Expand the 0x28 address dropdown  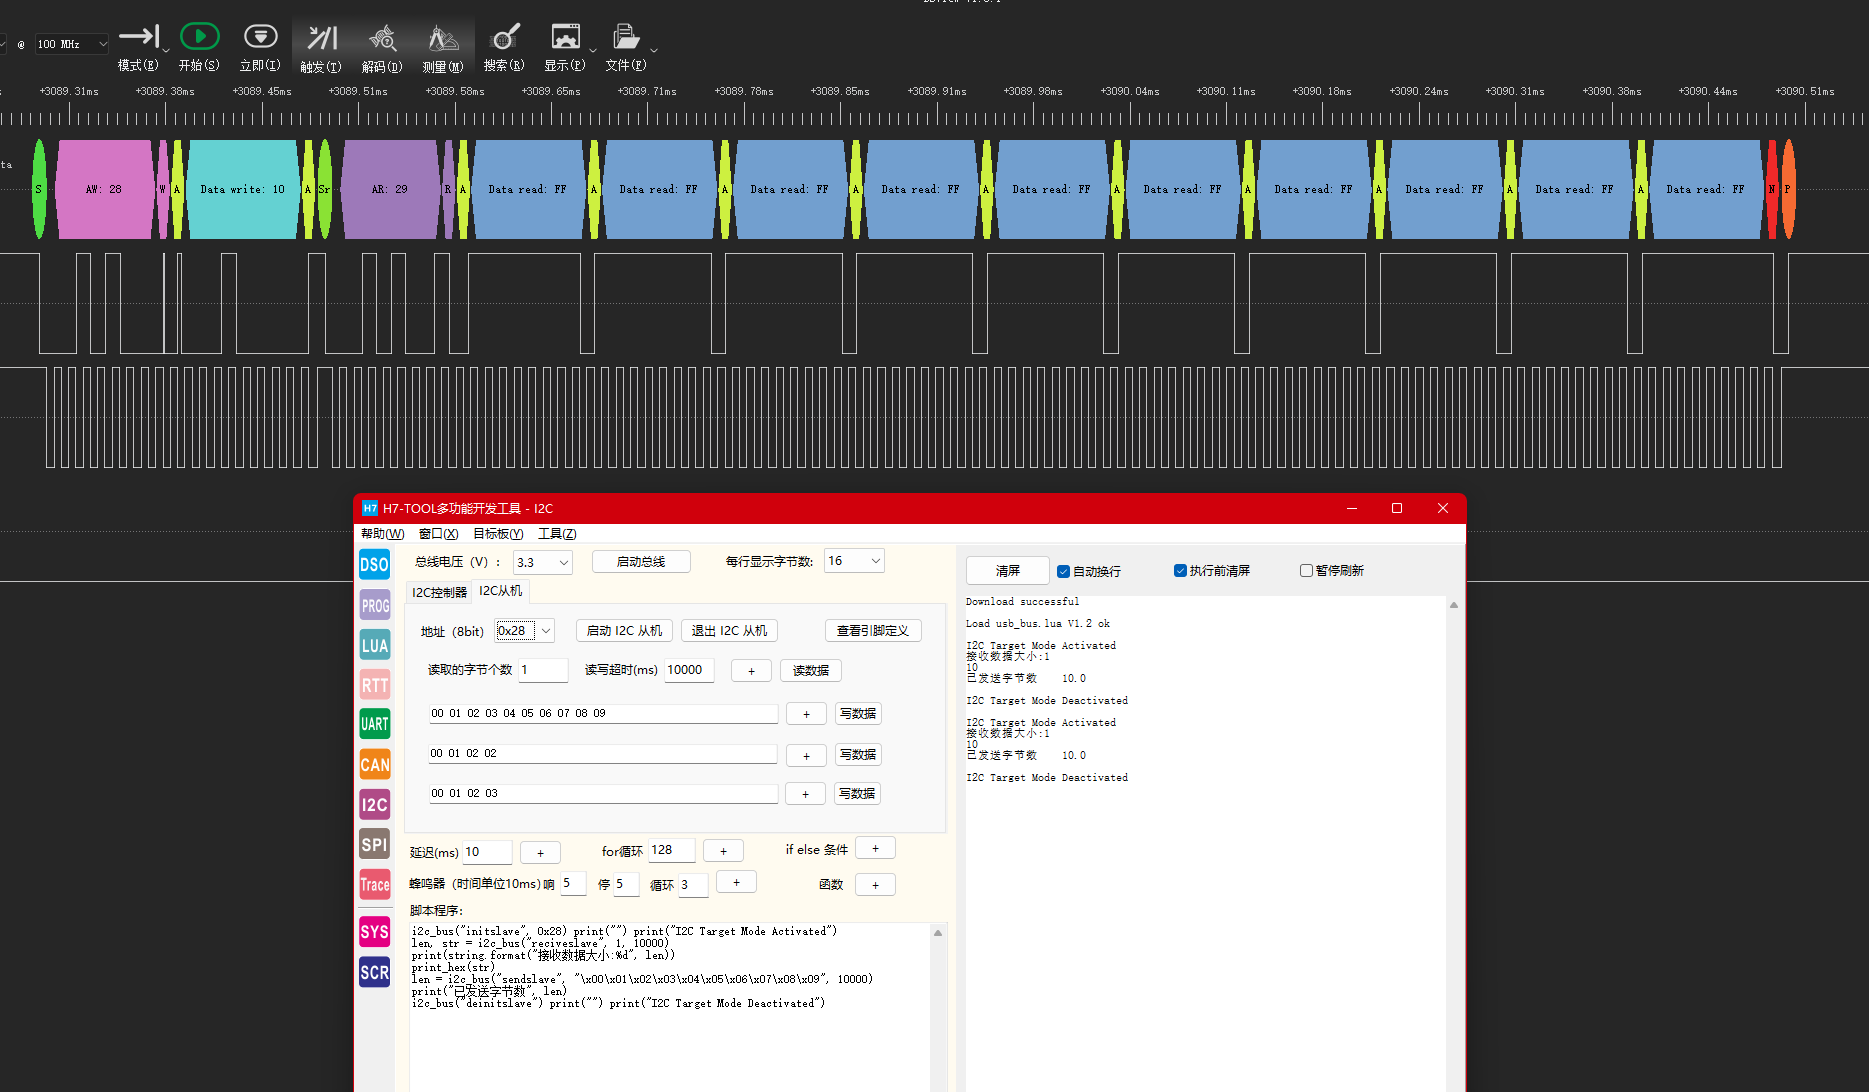524,630
